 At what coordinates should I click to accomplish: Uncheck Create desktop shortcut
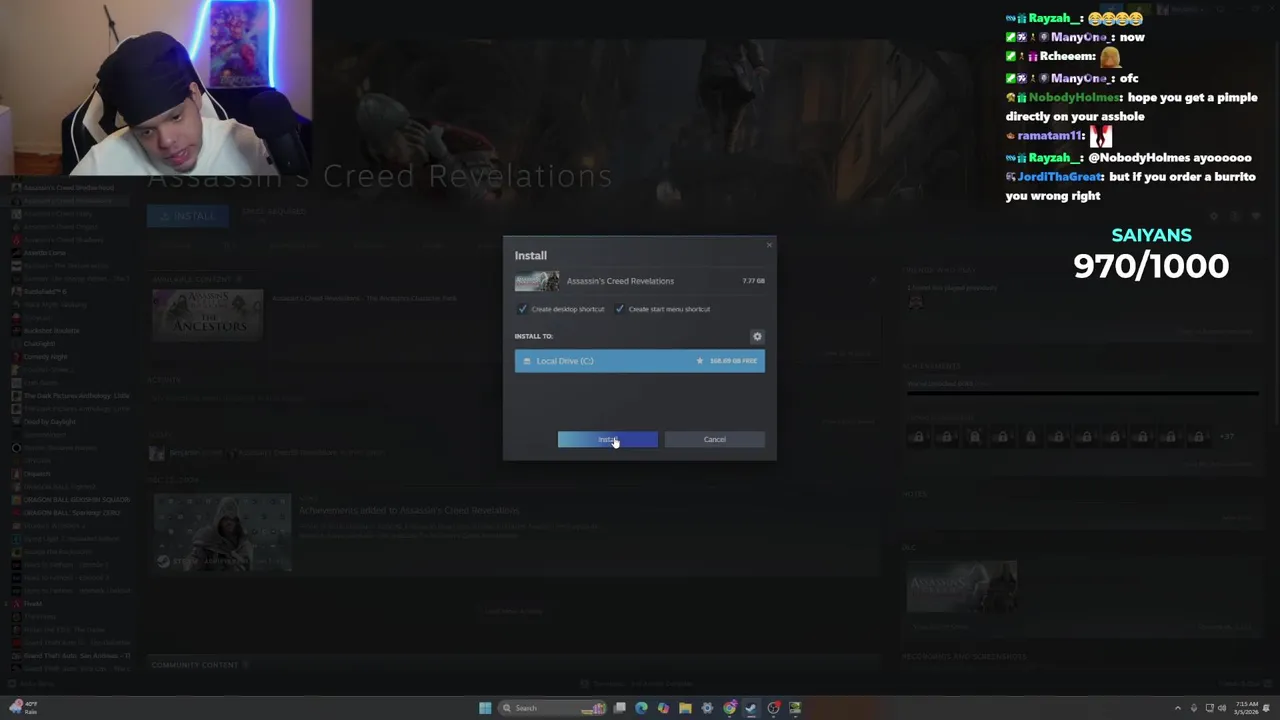click(522, 309)
